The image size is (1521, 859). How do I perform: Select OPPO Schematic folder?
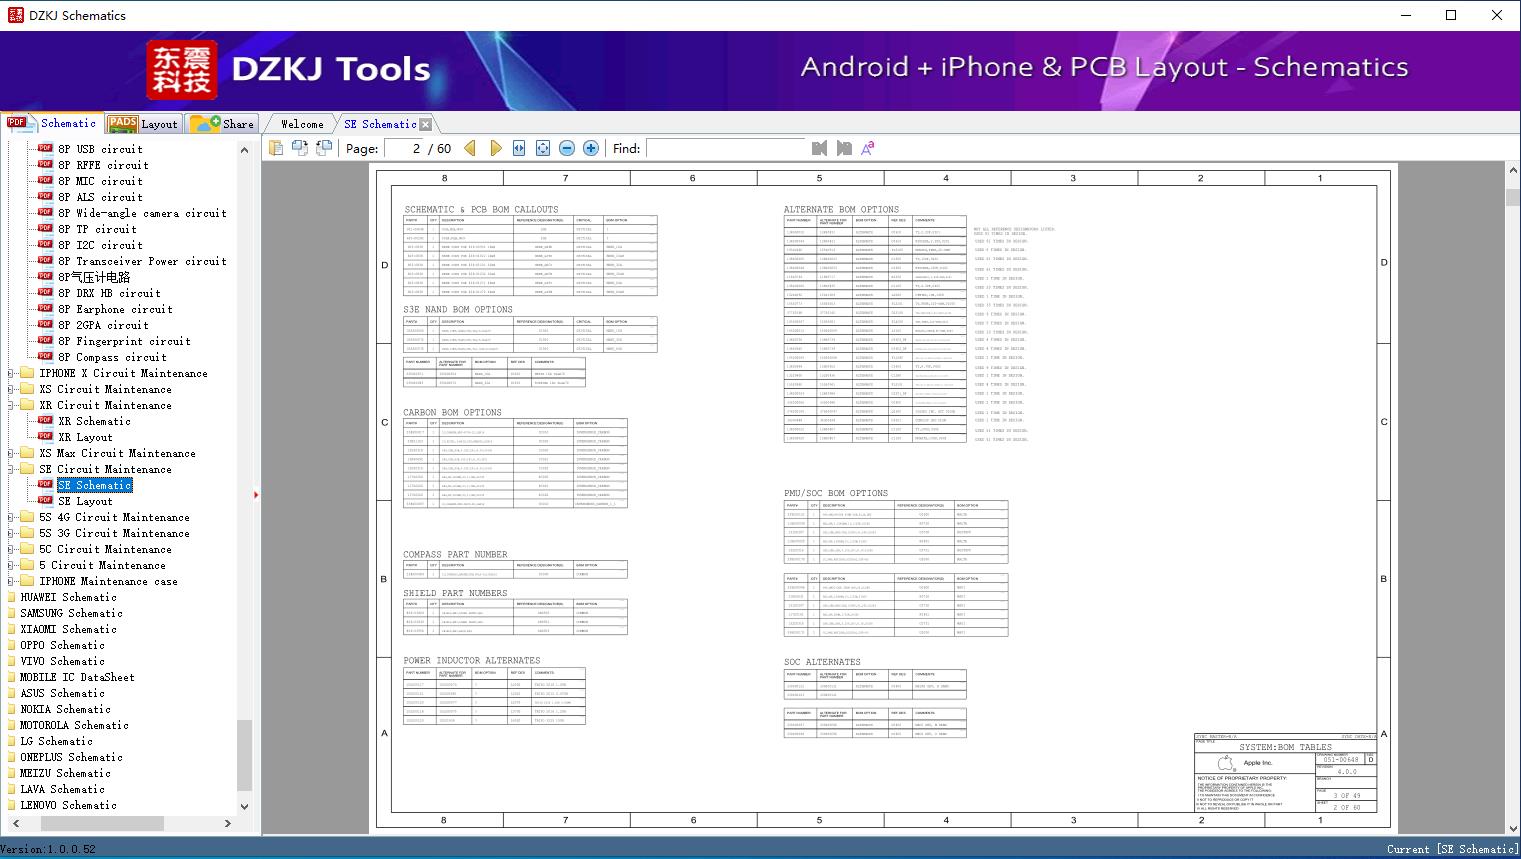pyautogui.click(x=62, y=645)
